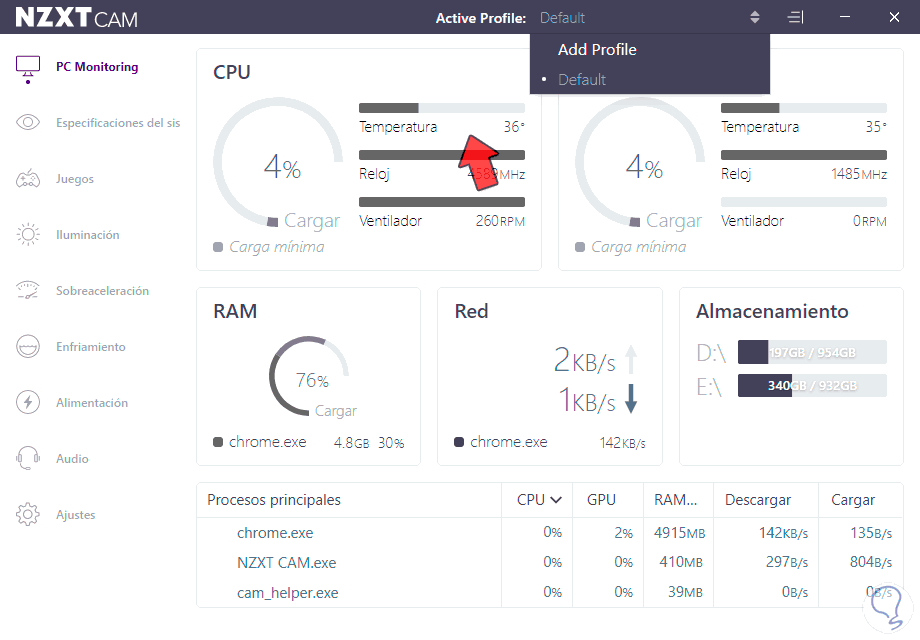Click the D:\ drive usage bar

pyautogui.click(x=812, y=352)
